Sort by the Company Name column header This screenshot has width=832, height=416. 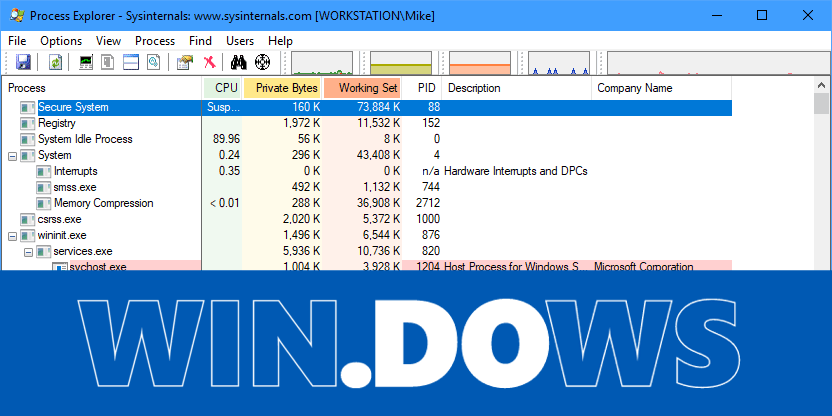click(x=661, y=88)
